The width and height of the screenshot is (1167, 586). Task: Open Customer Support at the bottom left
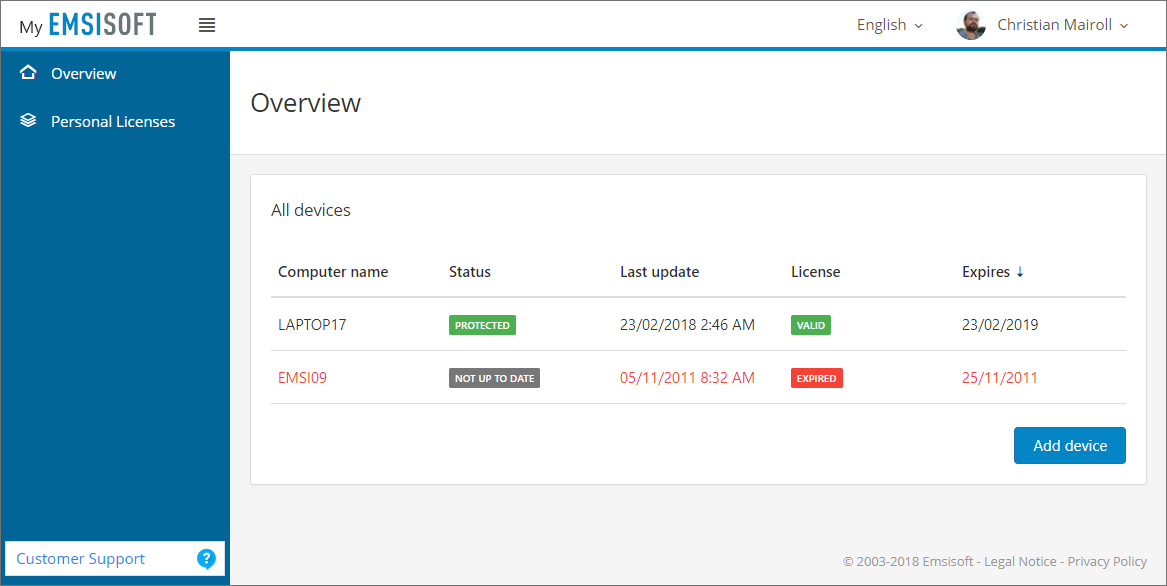80,558
